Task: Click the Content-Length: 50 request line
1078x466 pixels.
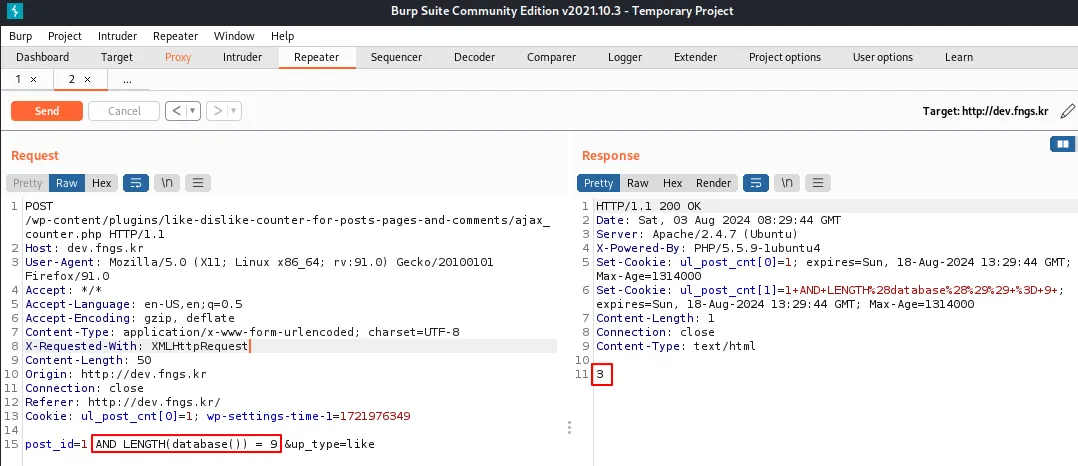Action: coord(88,360)
